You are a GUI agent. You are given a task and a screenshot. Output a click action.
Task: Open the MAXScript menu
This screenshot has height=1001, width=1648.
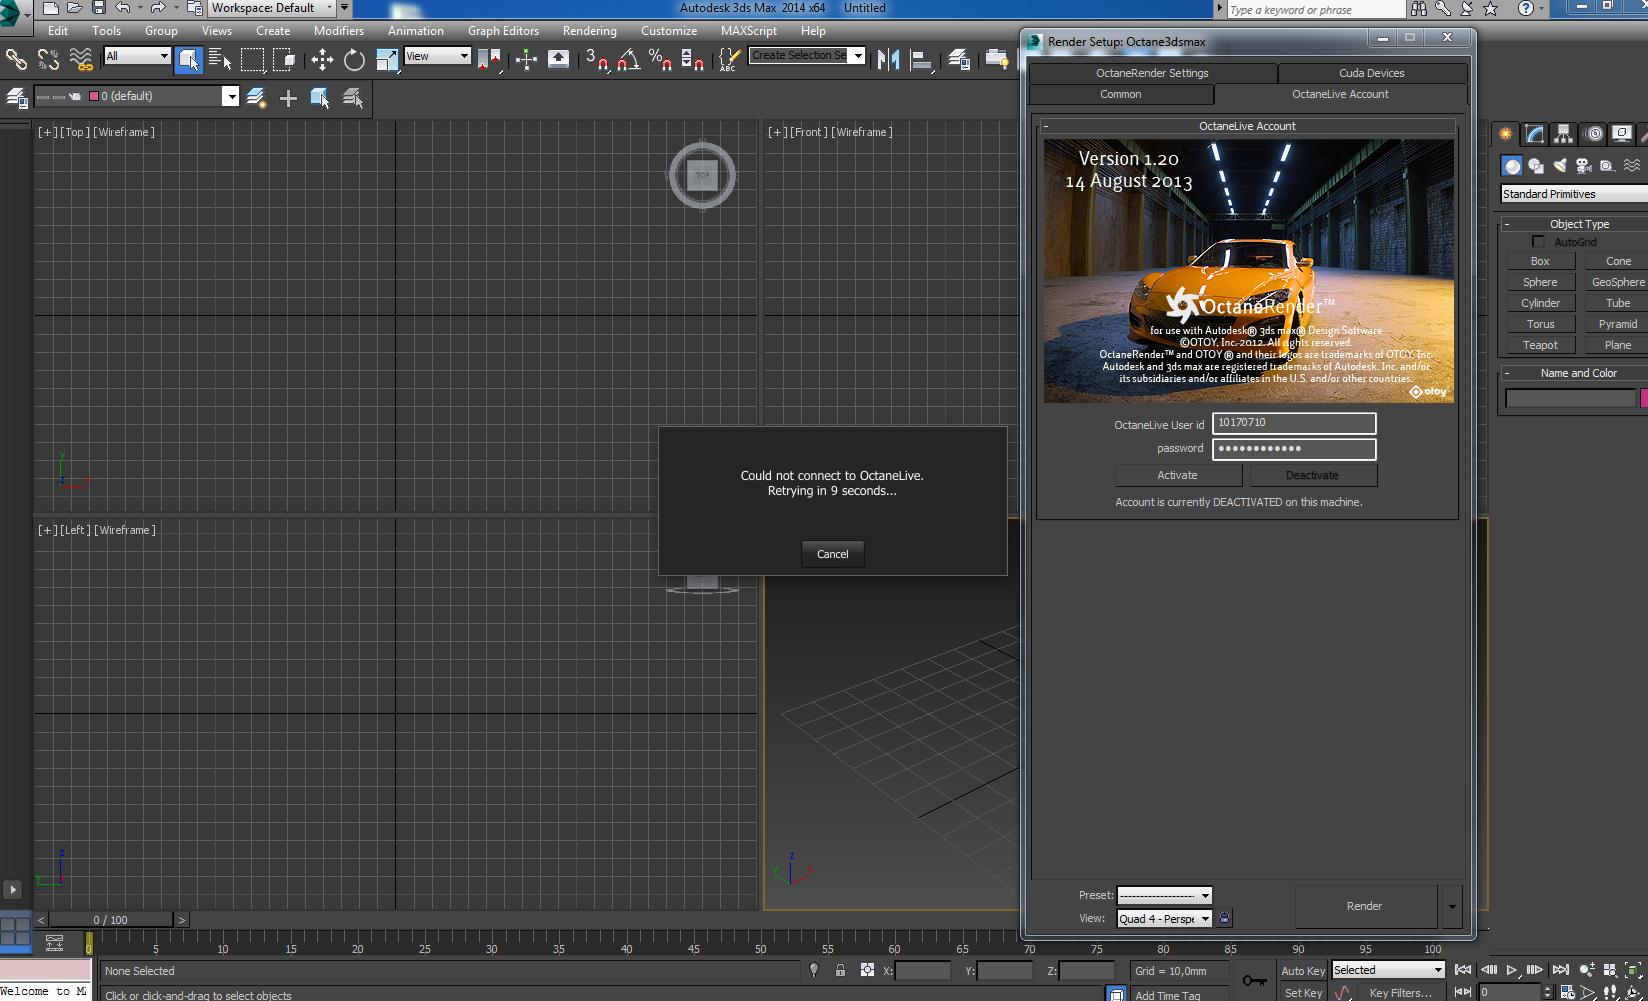748,31
